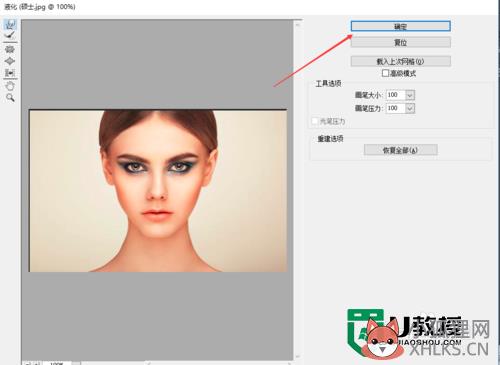This screenshot has width=500, height=365.
Task: Open the 画笔大小 dropdown arrow
Action: point(410,95)
